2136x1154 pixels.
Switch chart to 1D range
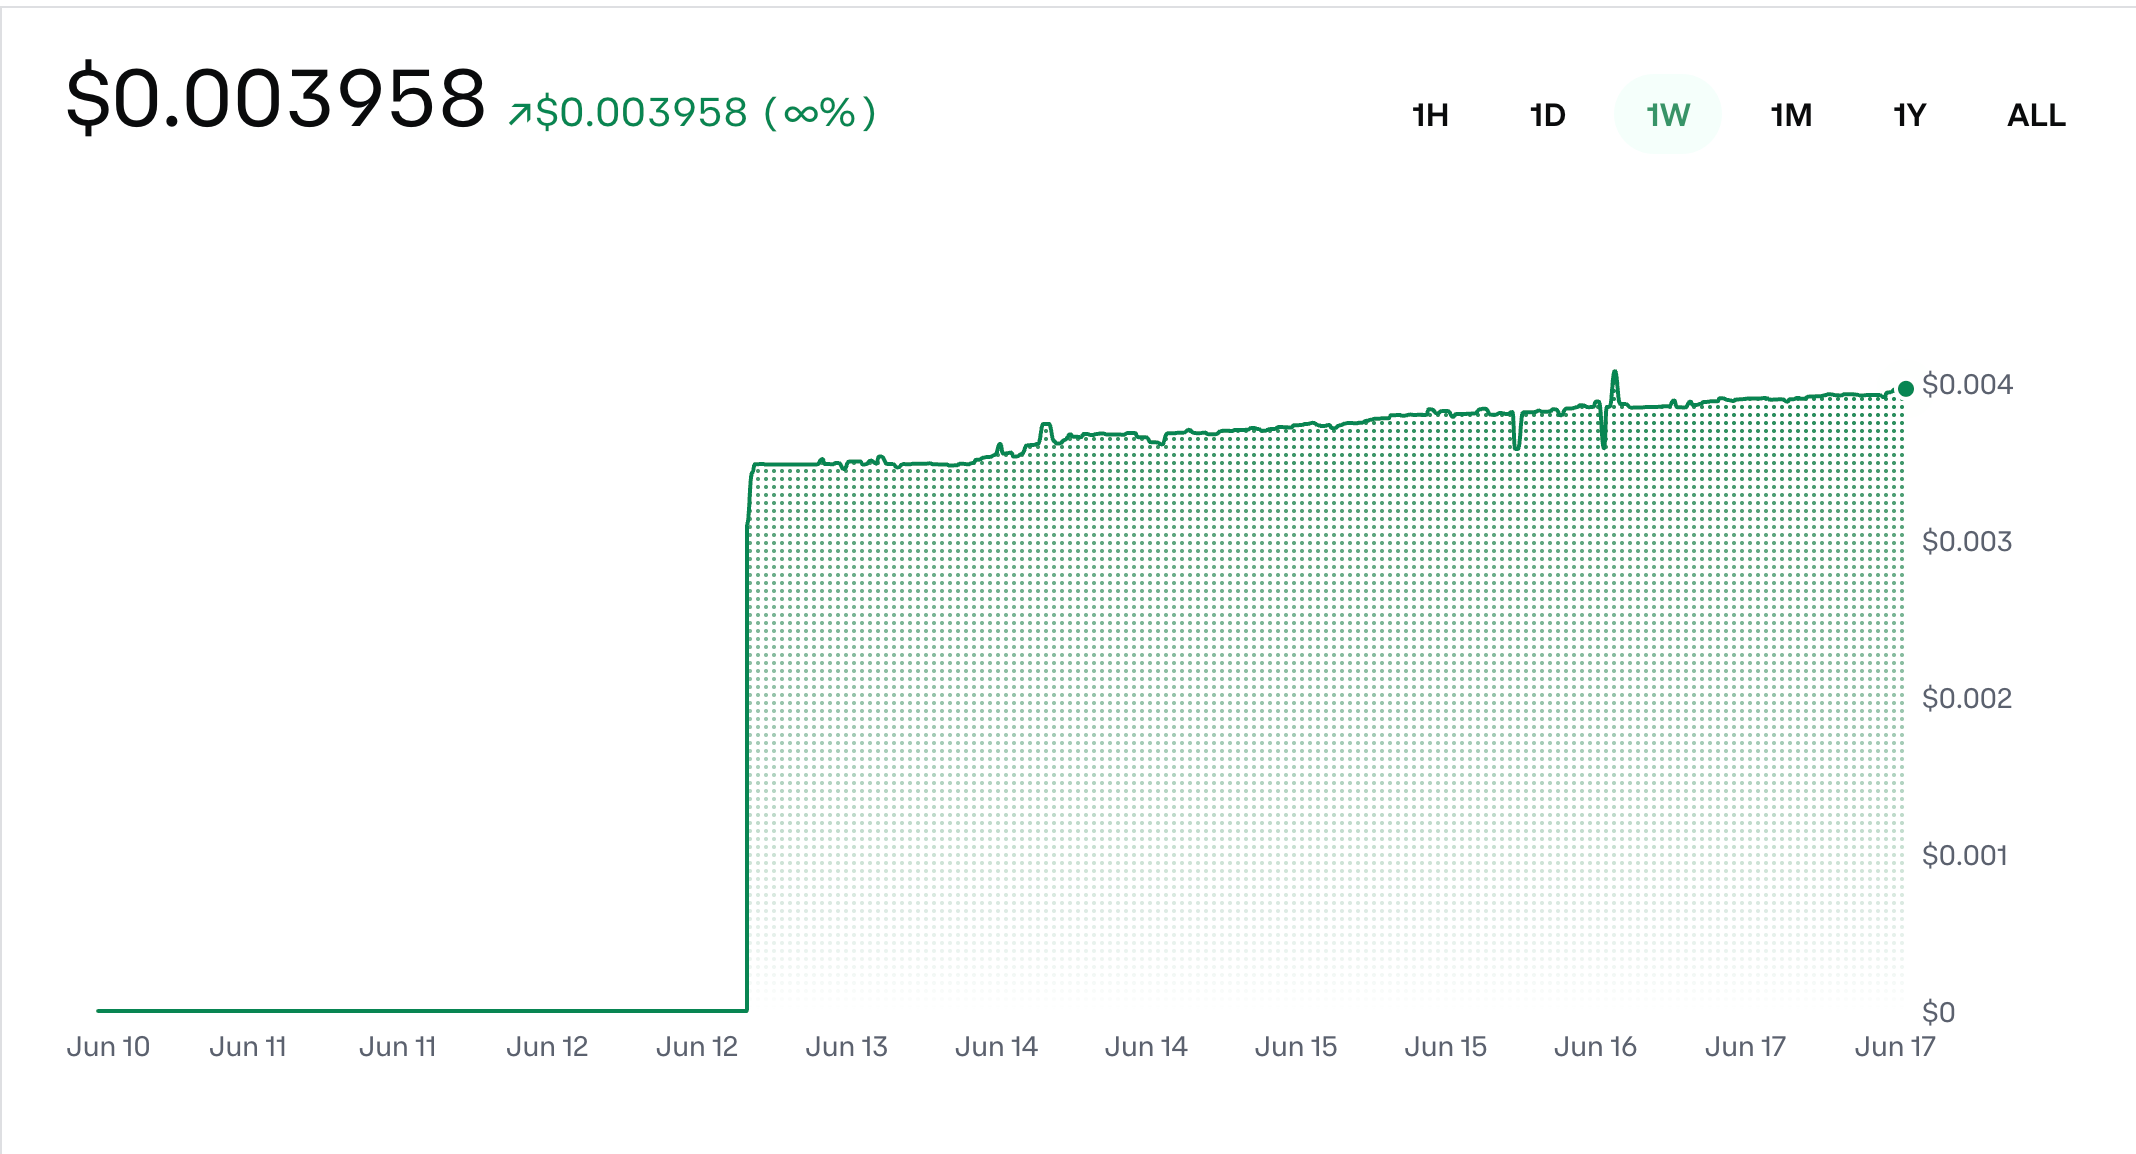tap(1547, 115)
